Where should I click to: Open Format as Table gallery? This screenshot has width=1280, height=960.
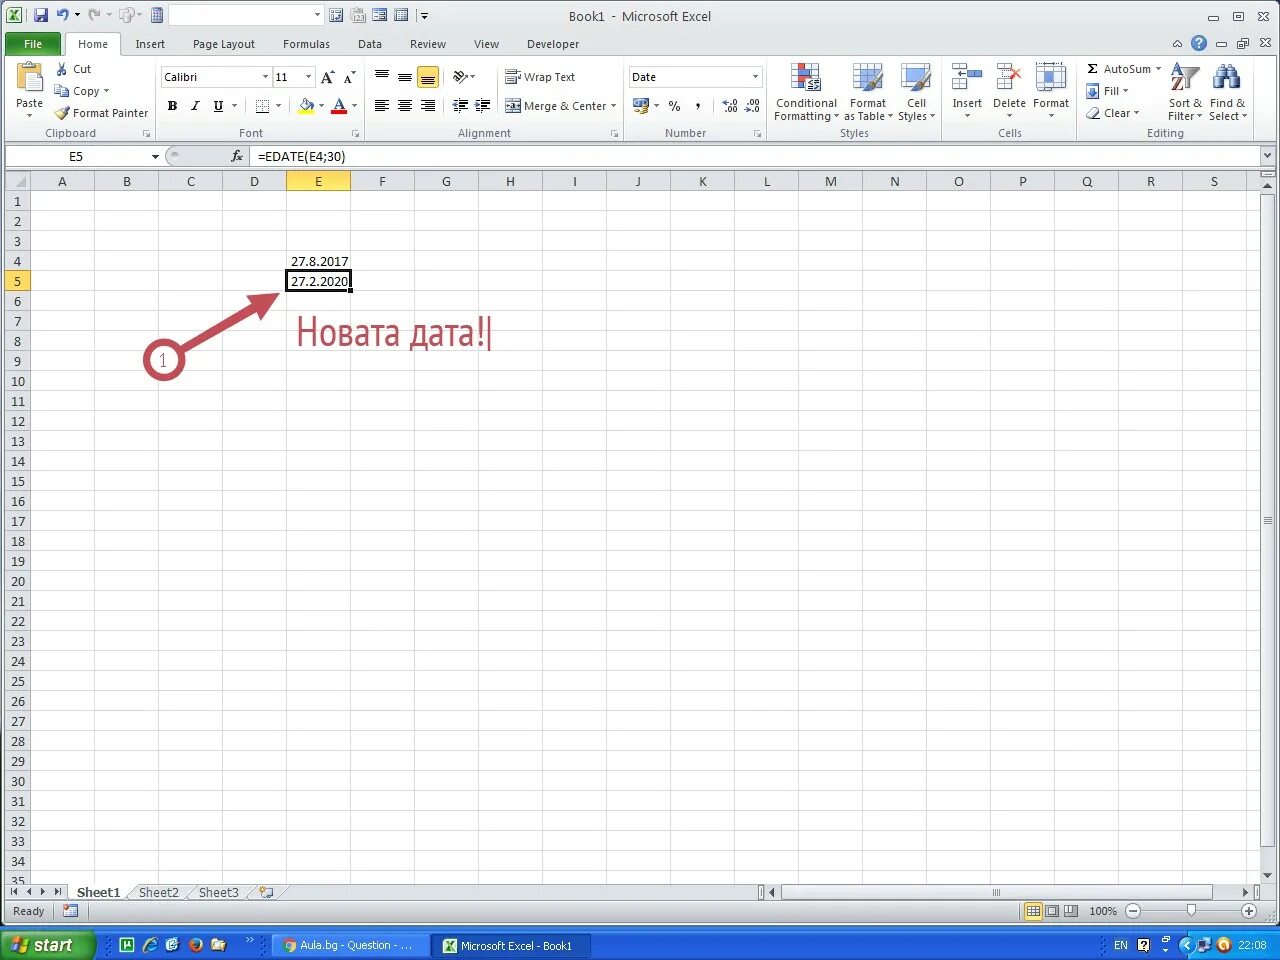click(x=868, y=92)
